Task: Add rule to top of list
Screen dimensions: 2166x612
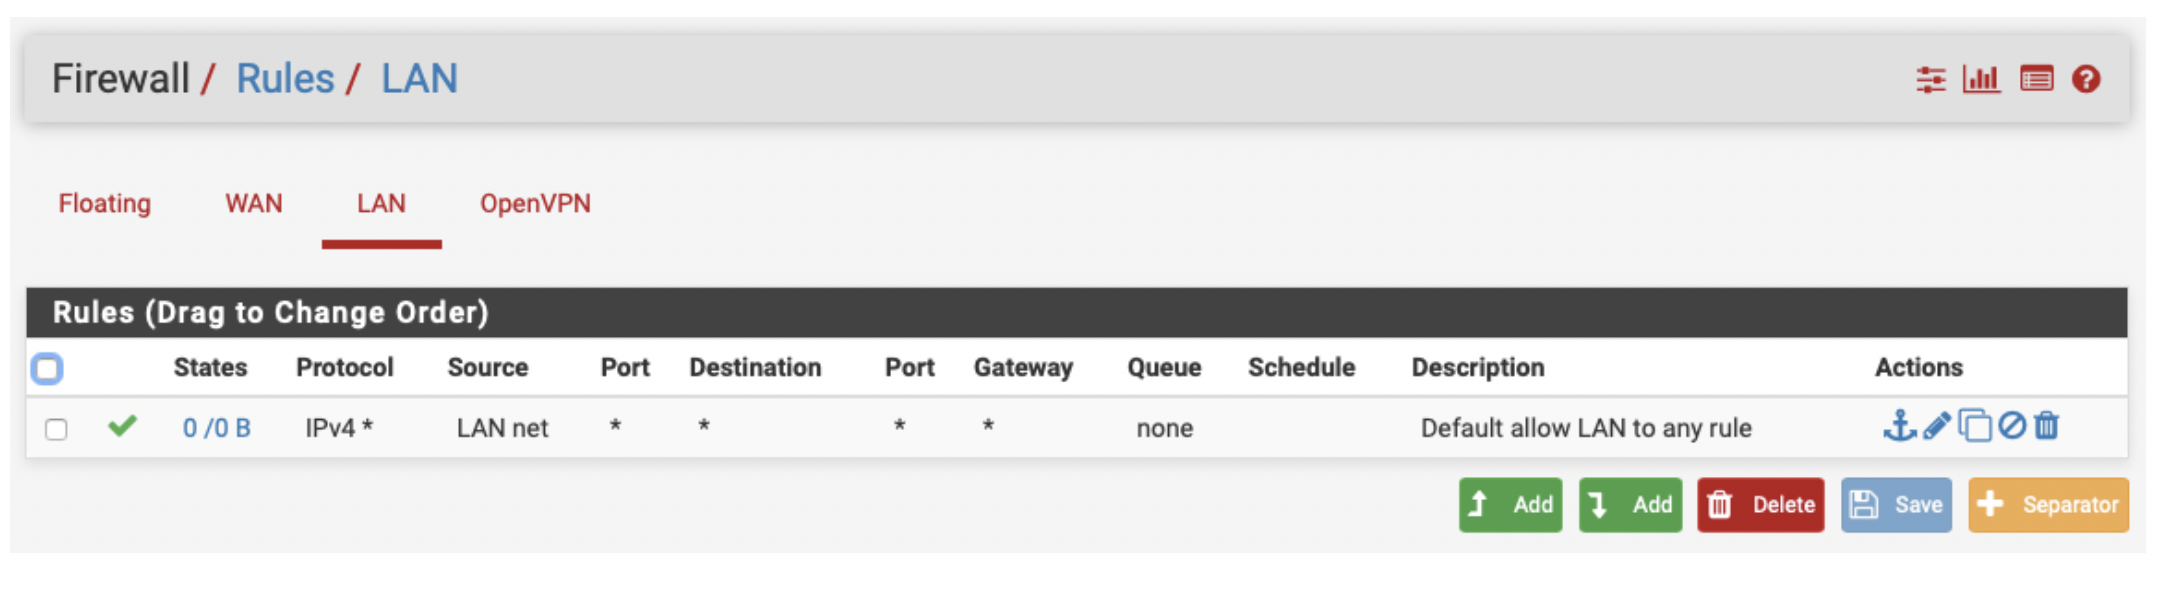Action: pyautogui.click(x=1510, y=505)
